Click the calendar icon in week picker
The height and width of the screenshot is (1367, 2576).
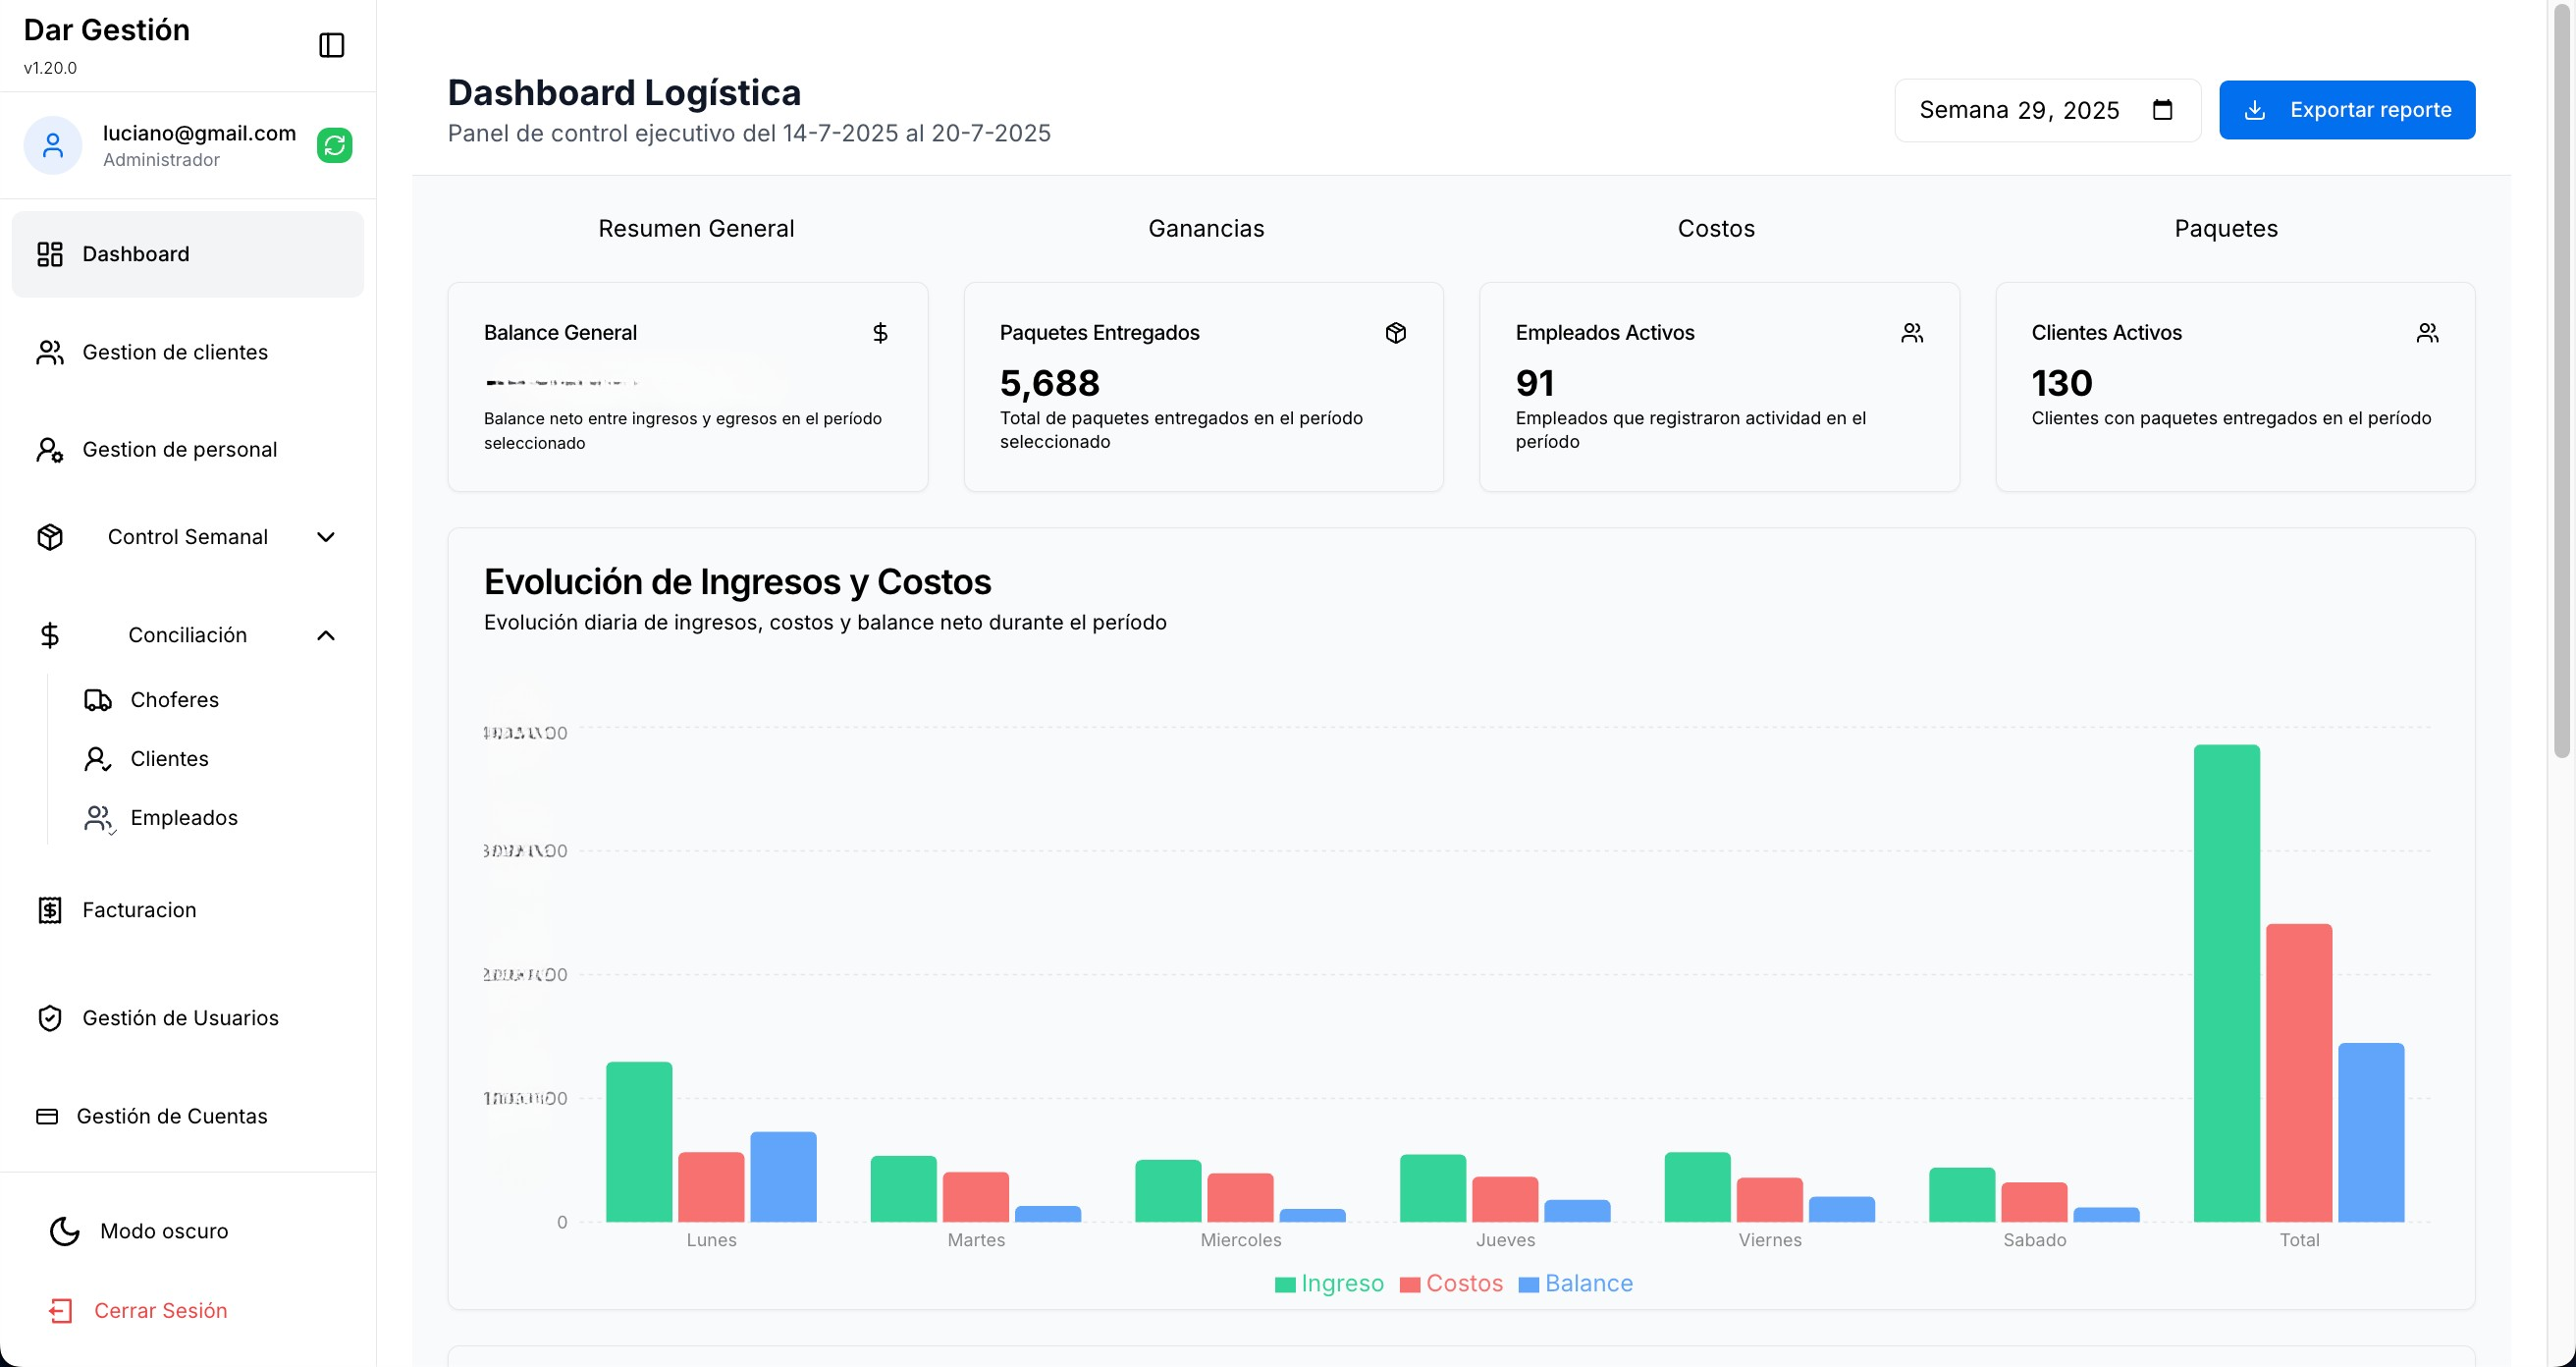[x=2162, y=110]
